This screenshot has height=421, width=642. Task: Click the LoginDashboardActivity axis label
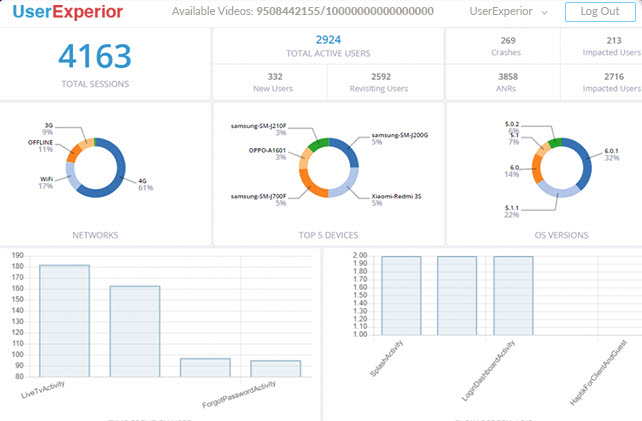[488, 370]
